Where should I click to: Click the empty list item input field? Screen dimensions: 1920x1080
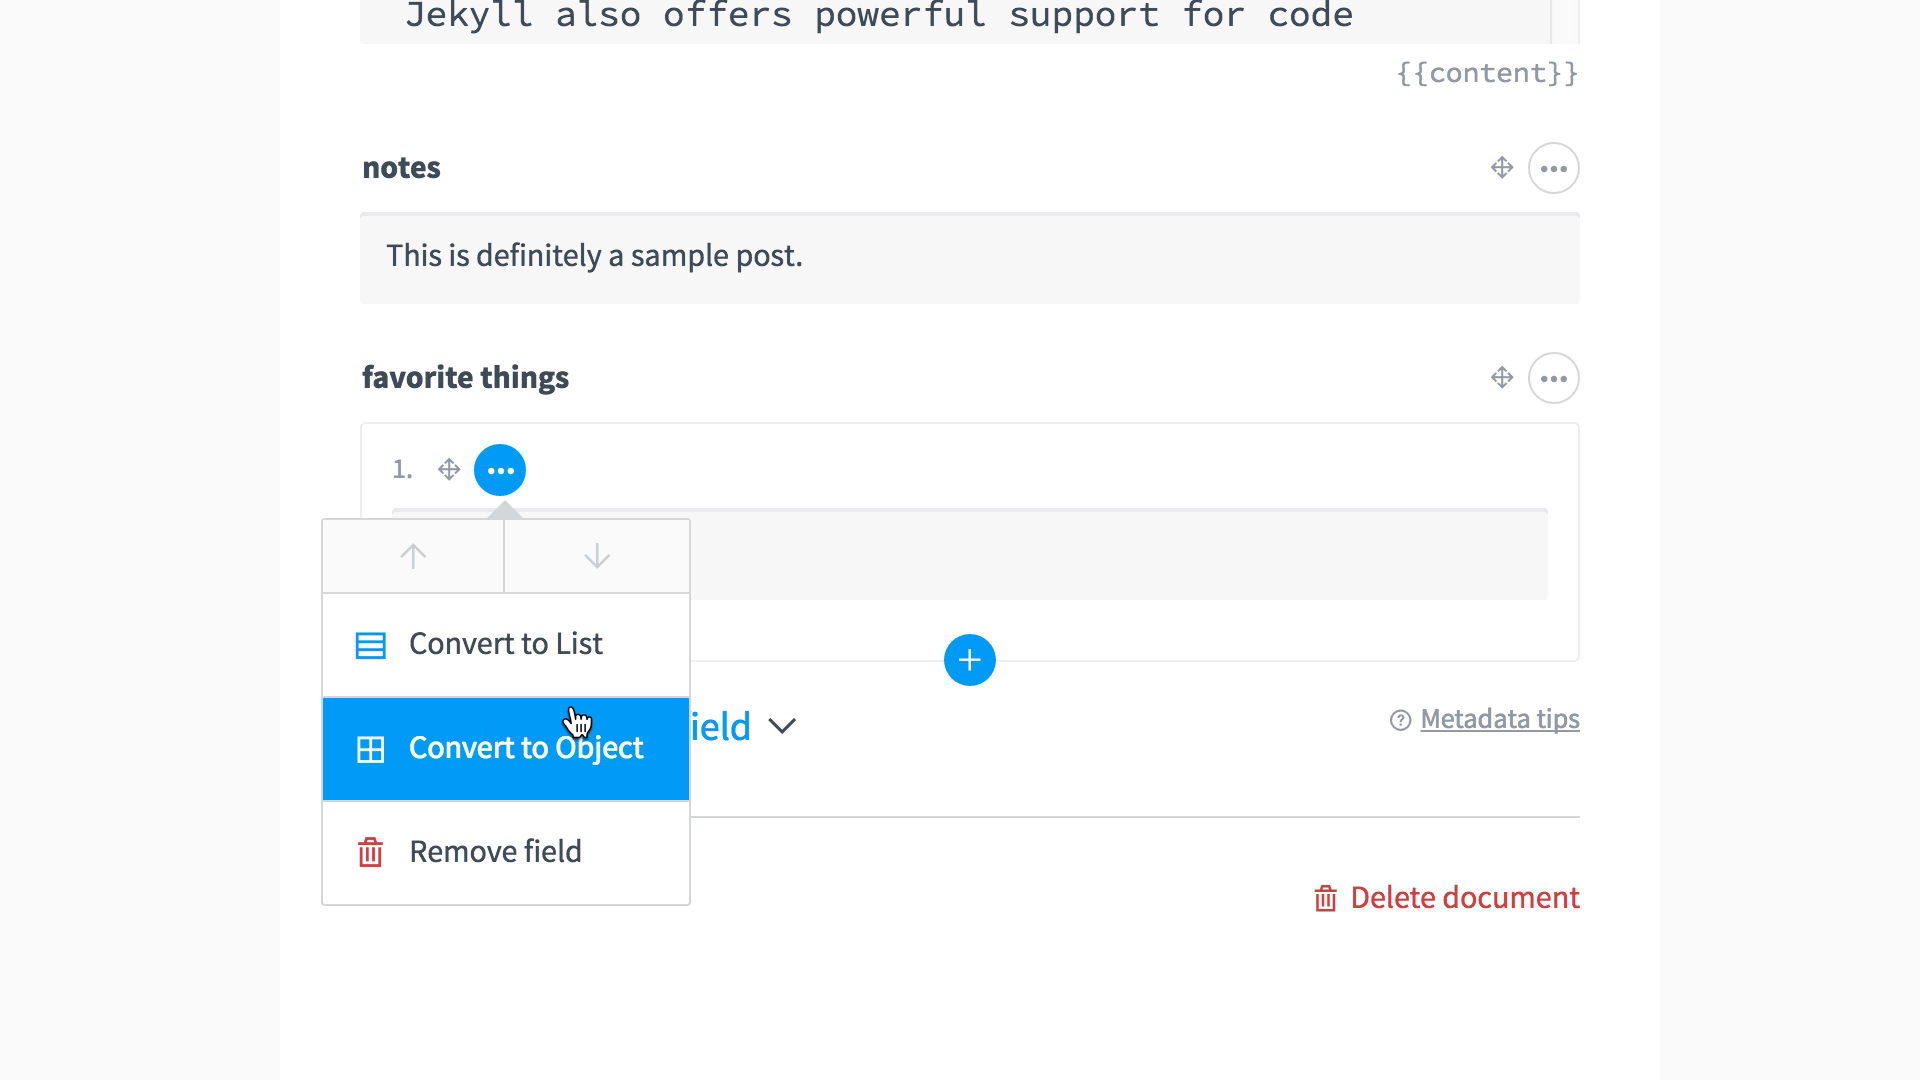(x=1118, y=555)
